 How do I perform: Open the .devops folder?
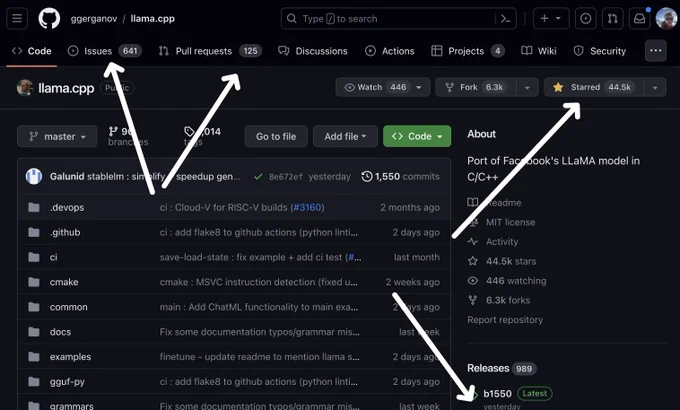pos(67,207)
